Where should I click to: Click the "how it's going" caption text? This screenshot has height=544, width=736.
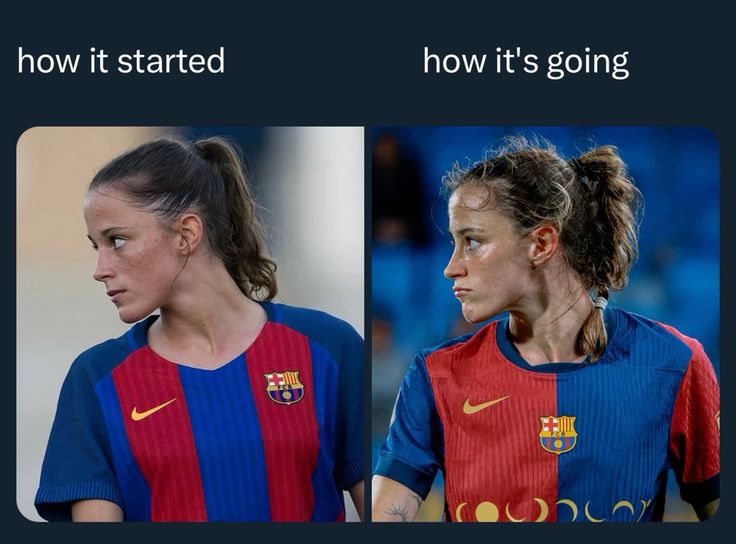pyautogui.click(x=526, y=61)
